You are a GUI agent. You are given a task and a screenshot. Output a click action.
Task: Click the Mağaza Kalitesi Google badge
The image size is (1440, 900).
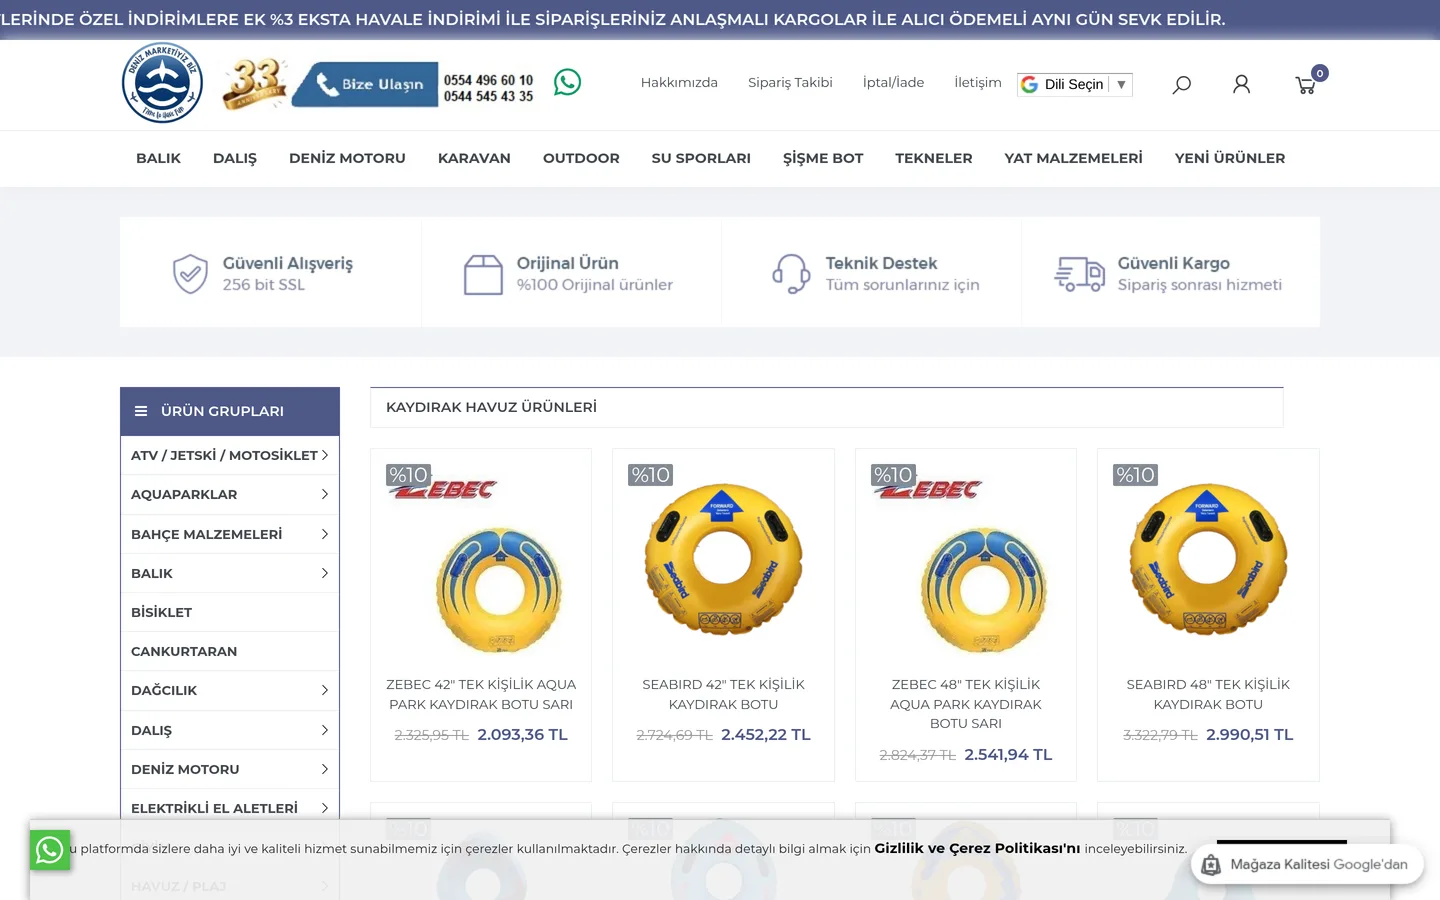pos(1308,864)
